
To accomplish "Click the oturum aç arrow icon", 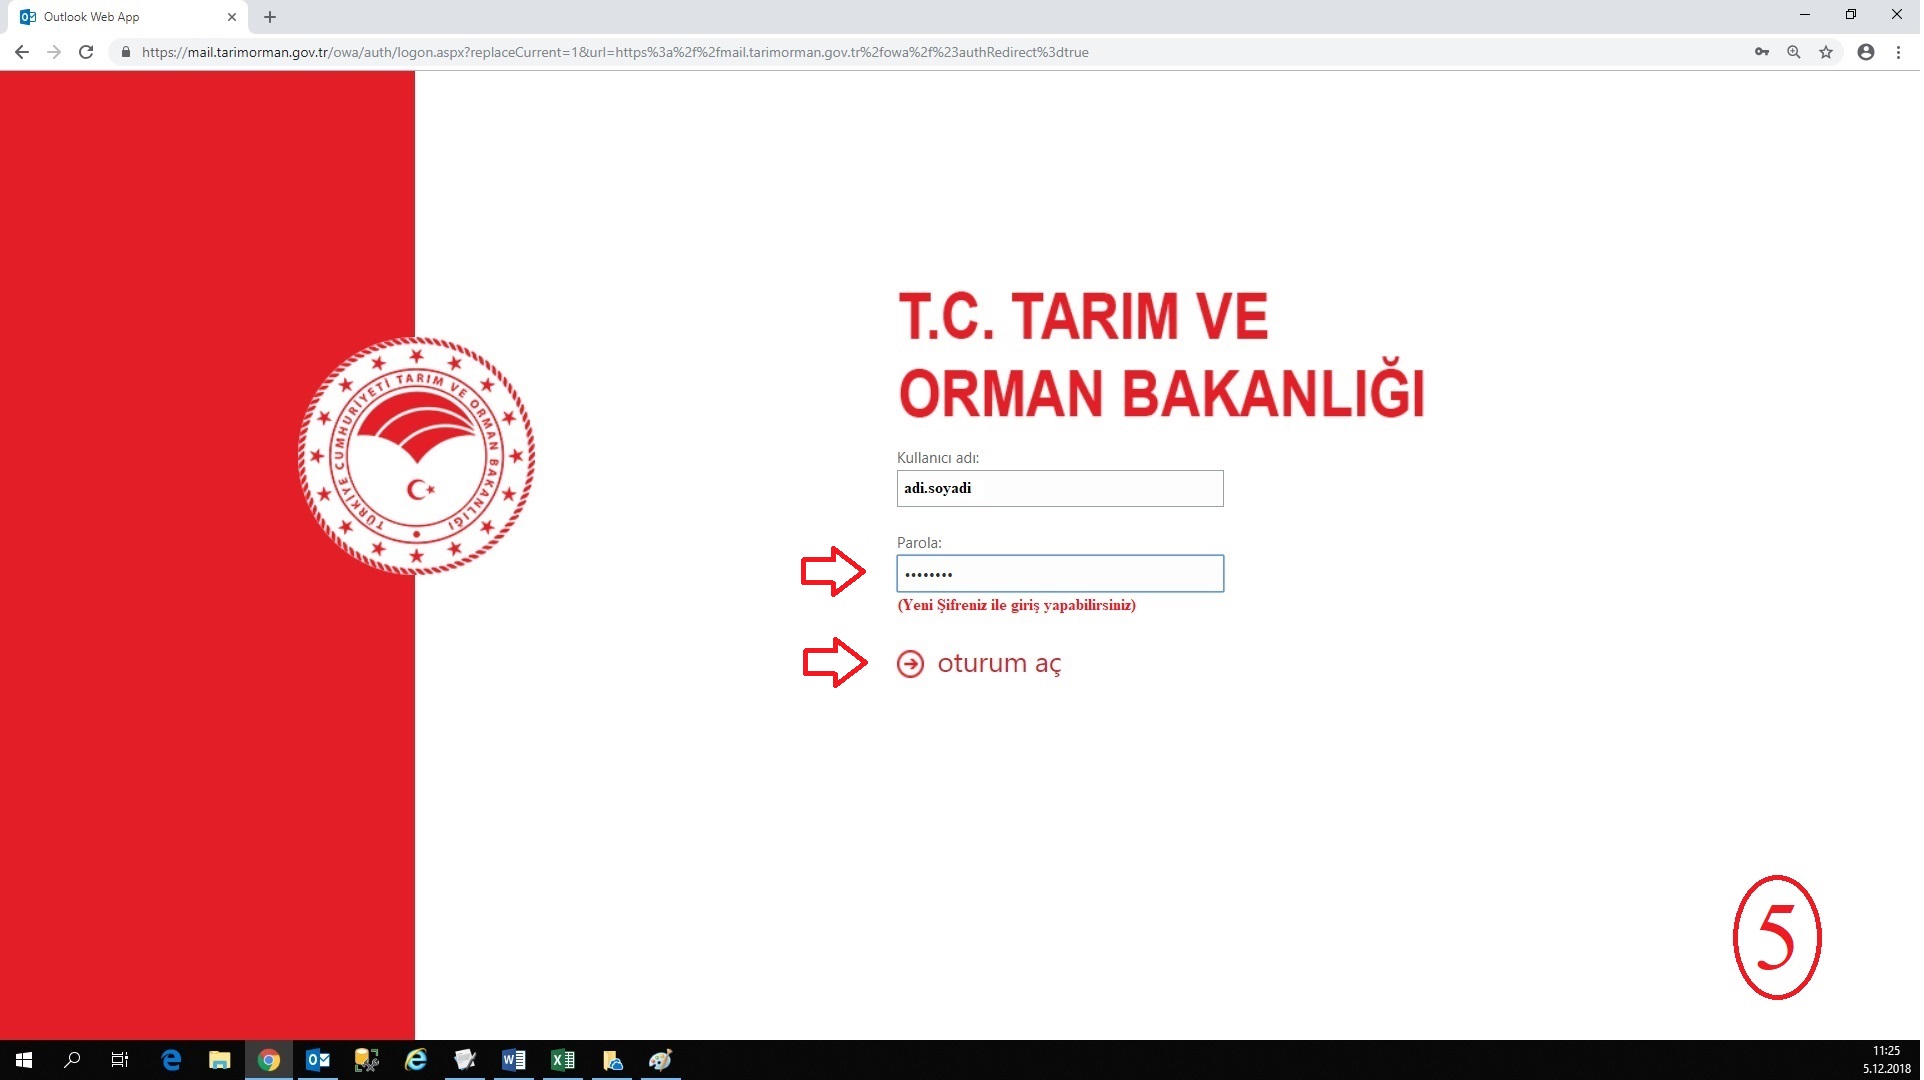I will pyautogui.click(x=911, y=665).
